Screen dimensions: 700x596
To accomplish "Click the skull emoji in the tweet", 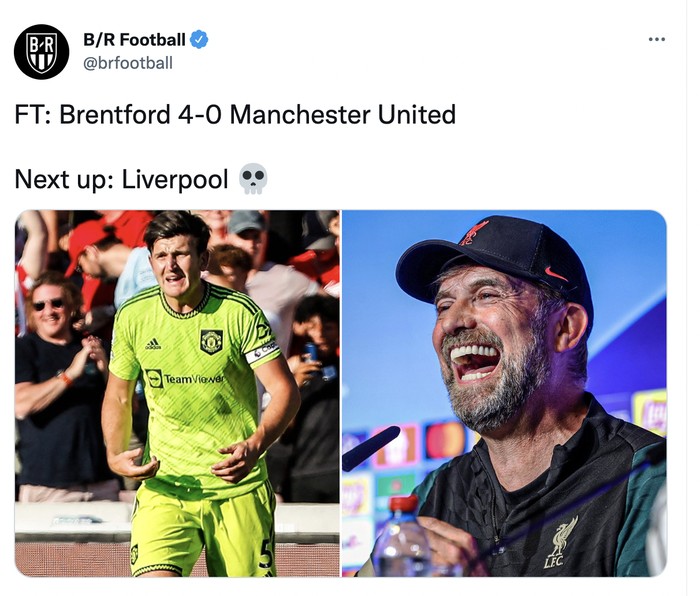I will click(x=253, y=179).
